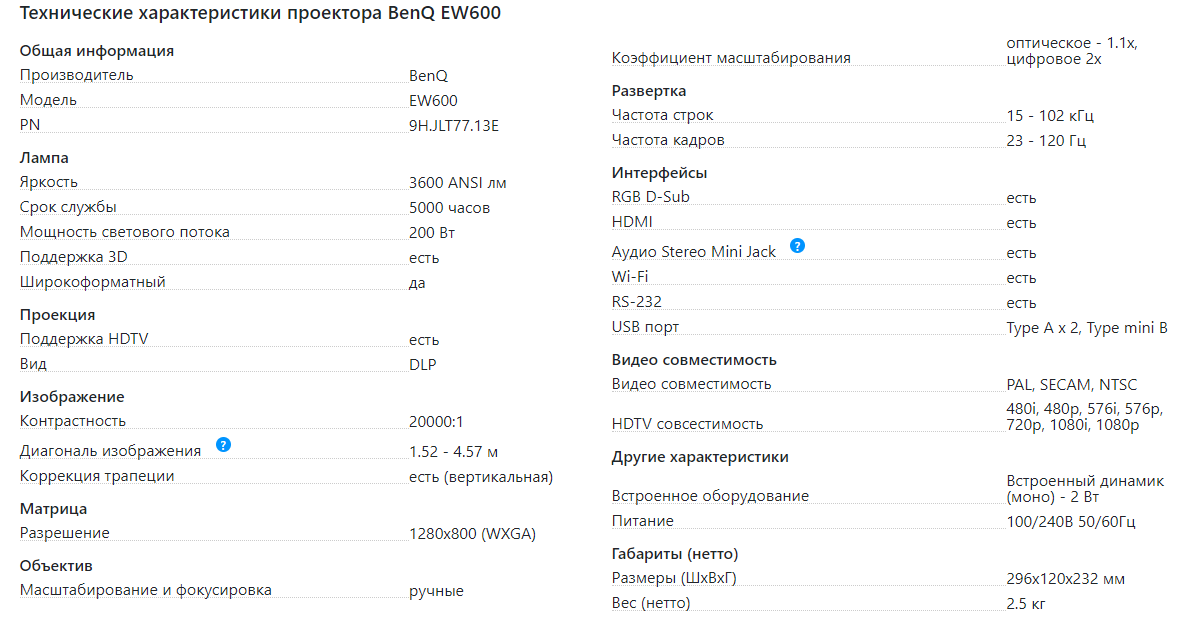The image size is (1190, 618).
Task: Click the Разрешение value 1280x800 (WXGA)
Action: (472, 534)
